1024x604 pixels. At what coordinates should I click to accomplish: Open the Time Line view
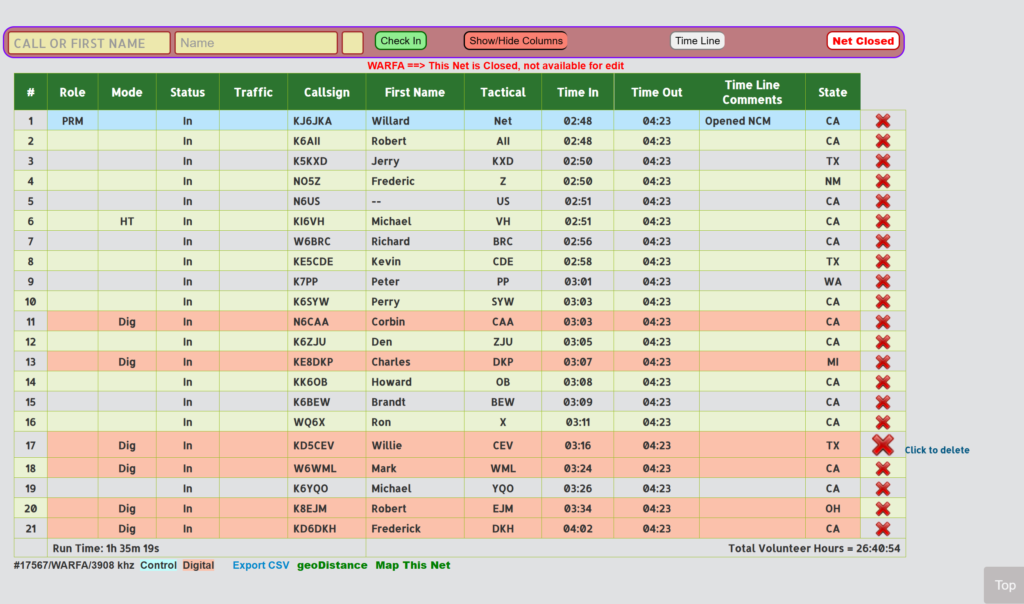[697, 41]
